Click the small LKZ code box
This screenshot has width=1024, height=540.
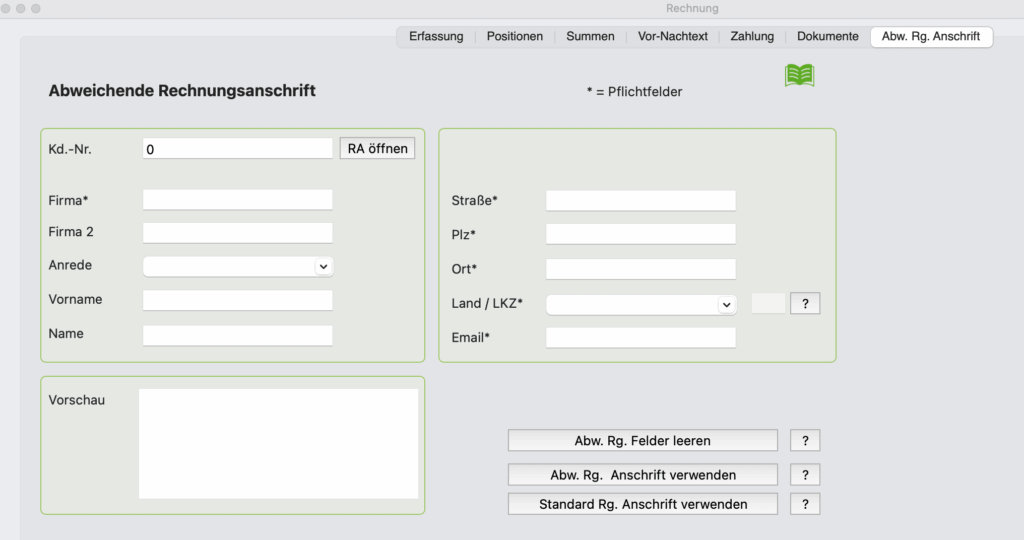[768, 304]
